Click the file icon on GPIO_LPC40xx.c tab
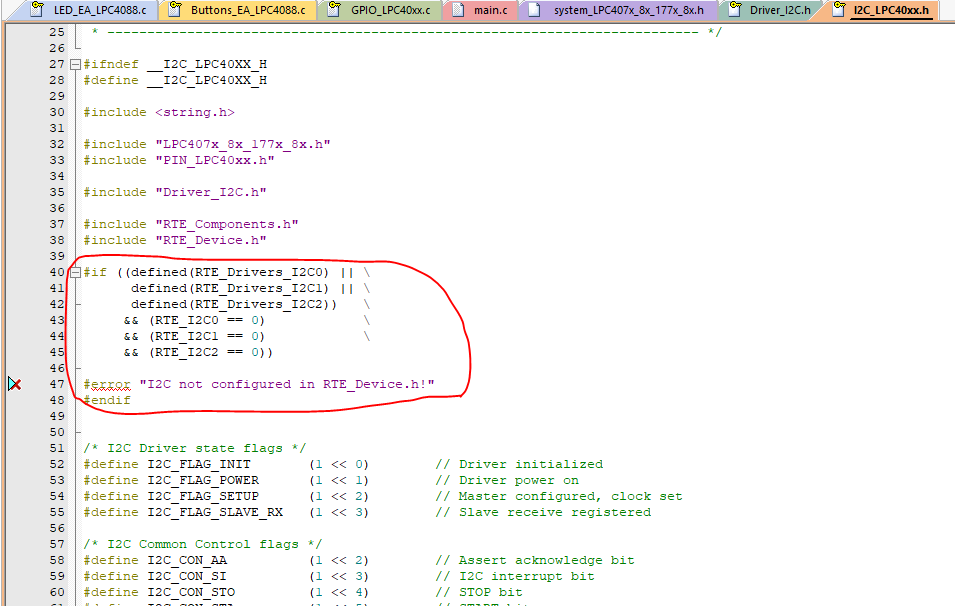The image size is (955, 606). 334,9
